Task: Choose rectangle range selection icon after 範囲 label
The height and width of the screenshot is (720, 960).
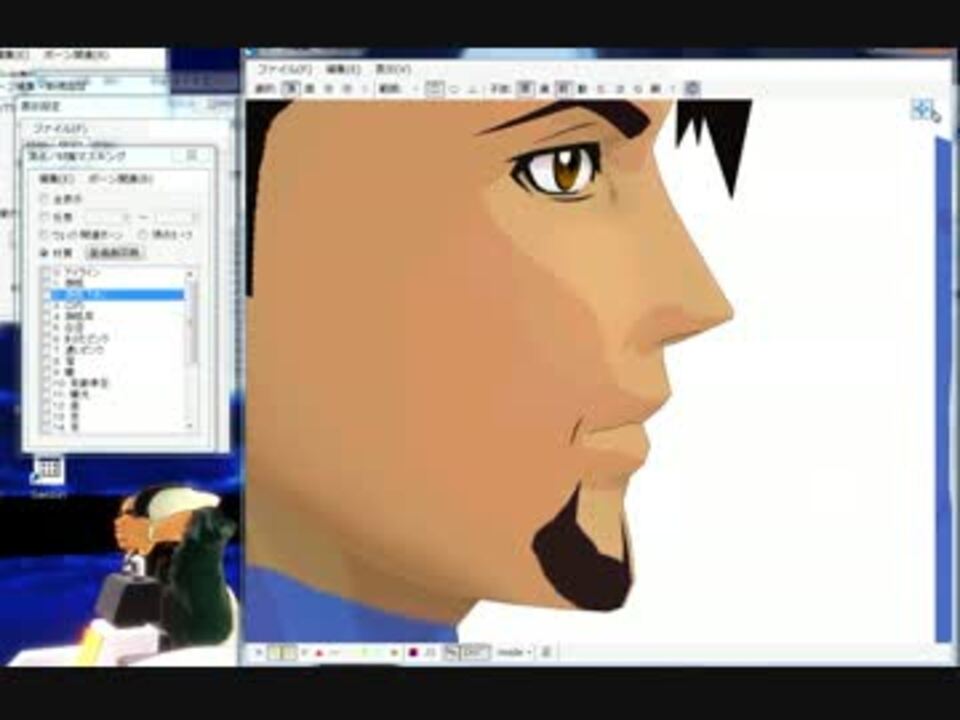Action: tap(434, 89)
